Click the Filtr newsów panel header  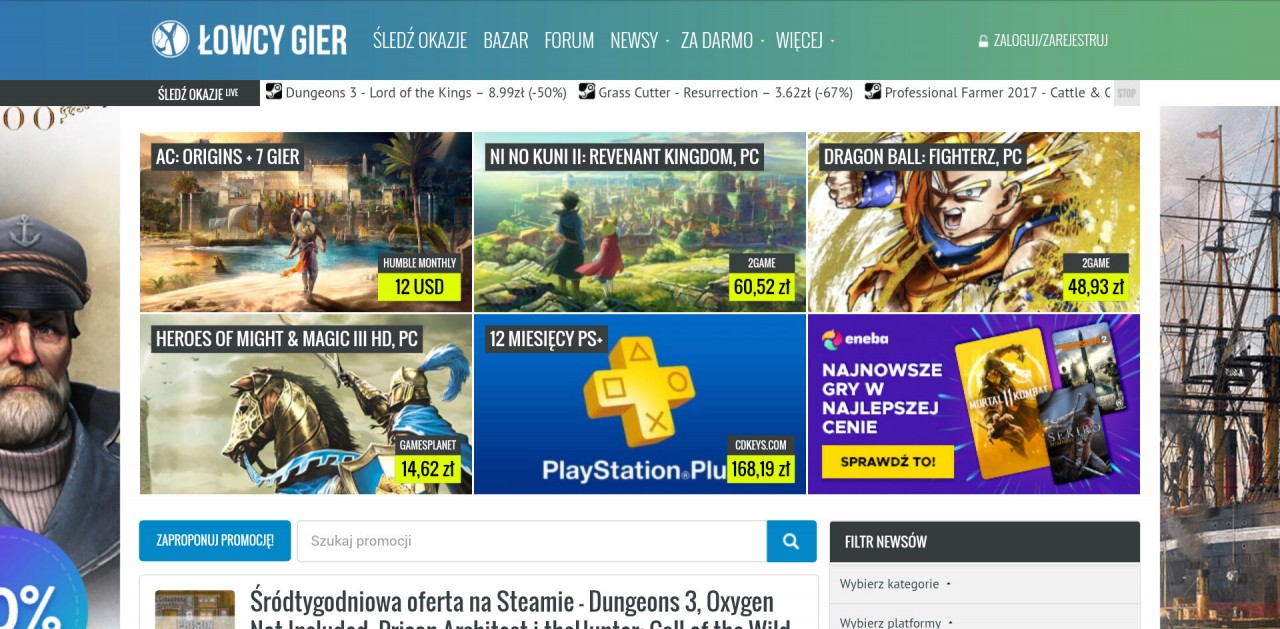[985, 542]
